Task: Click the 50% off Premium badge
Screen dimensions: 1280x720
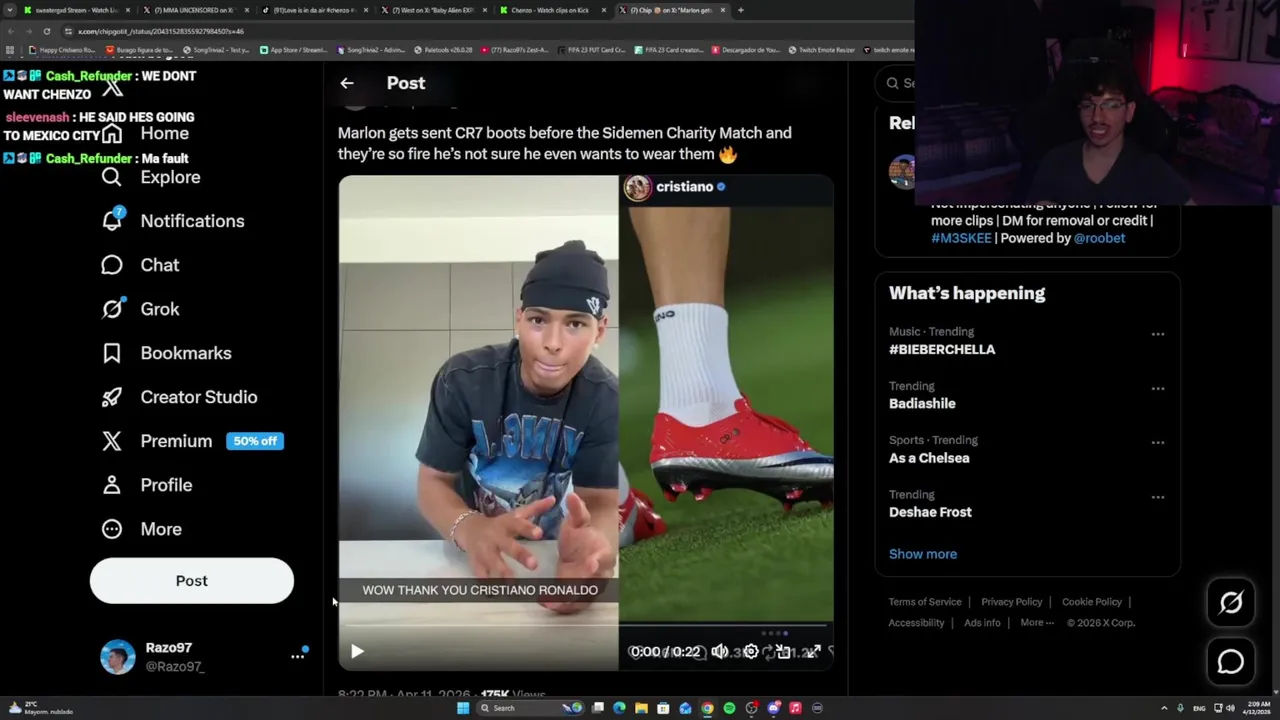Action: pyautogui.click(x=255, y=441)
